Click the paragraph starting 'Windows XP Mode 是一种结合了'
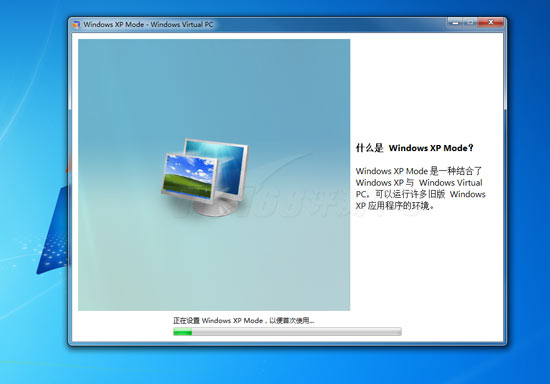The height and width of the screenshot is (384, 550). [x=420, y=188]
